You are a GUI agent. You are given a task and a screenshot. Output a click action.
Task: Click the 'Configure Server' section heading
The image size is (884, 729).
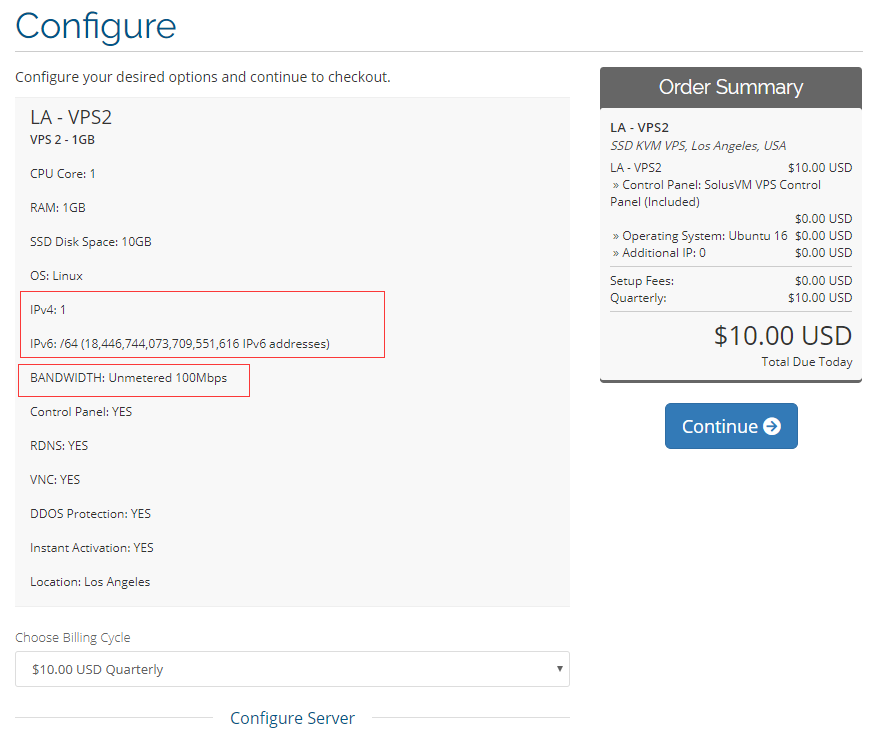pos(292,718)
